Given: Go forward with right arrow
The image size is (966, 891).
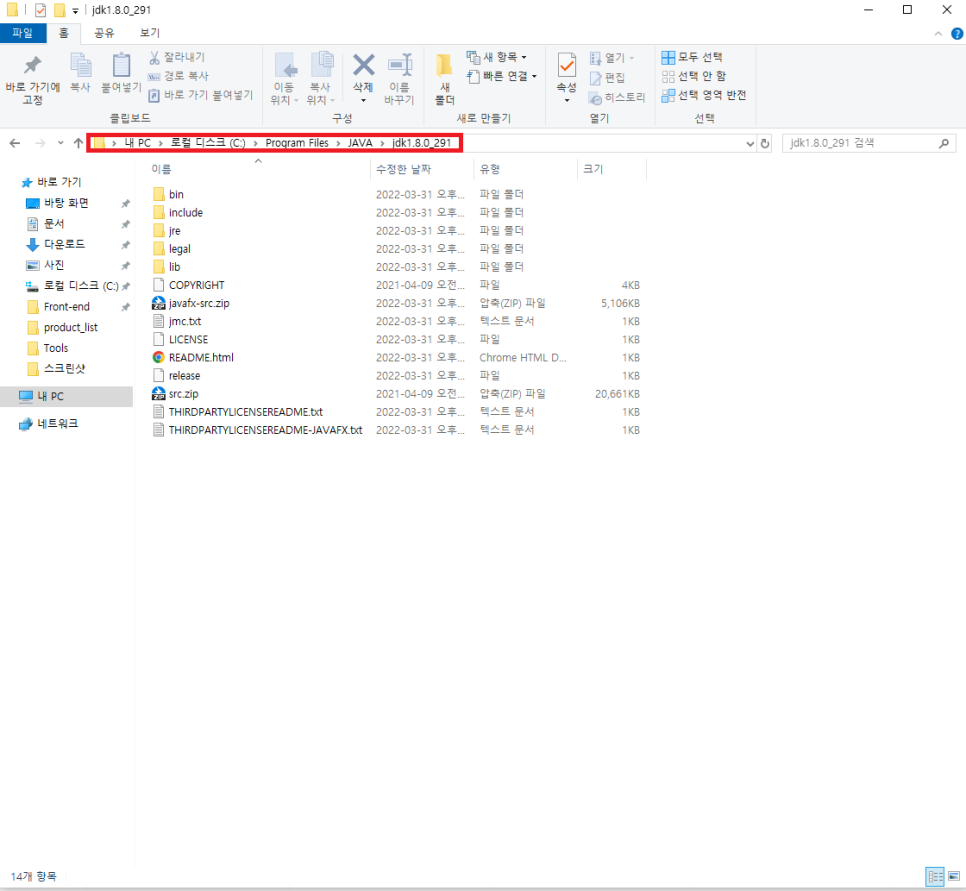Looking at the screenshot, I should click(41, 143).
